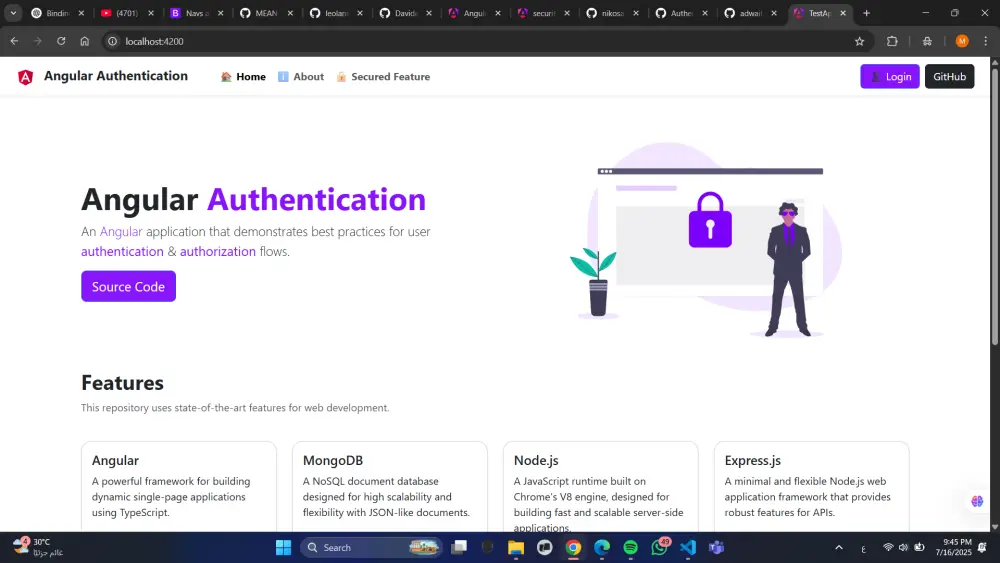Reload the page with the refresh icon
This screenshot has width=1000, height=563.
[61, 41]
